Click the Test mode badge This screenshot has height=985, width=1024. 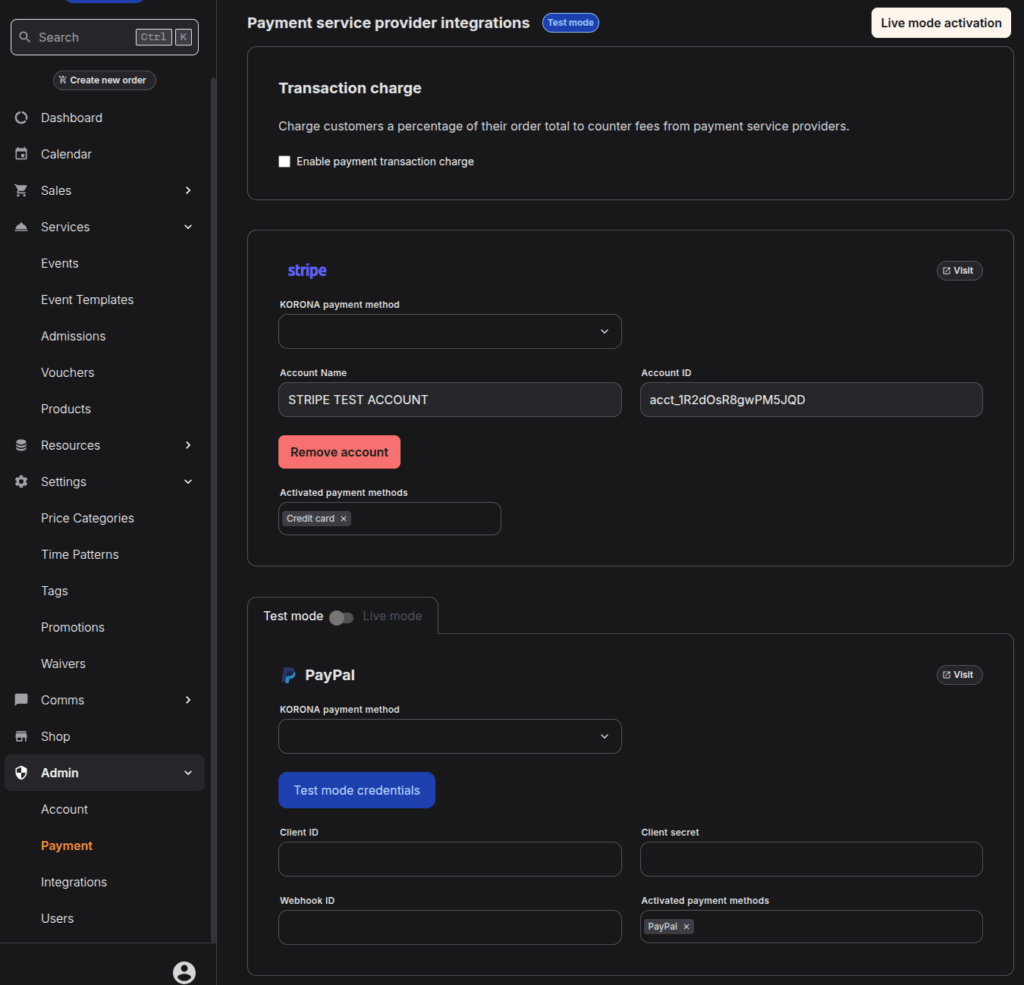coord(571,23)
